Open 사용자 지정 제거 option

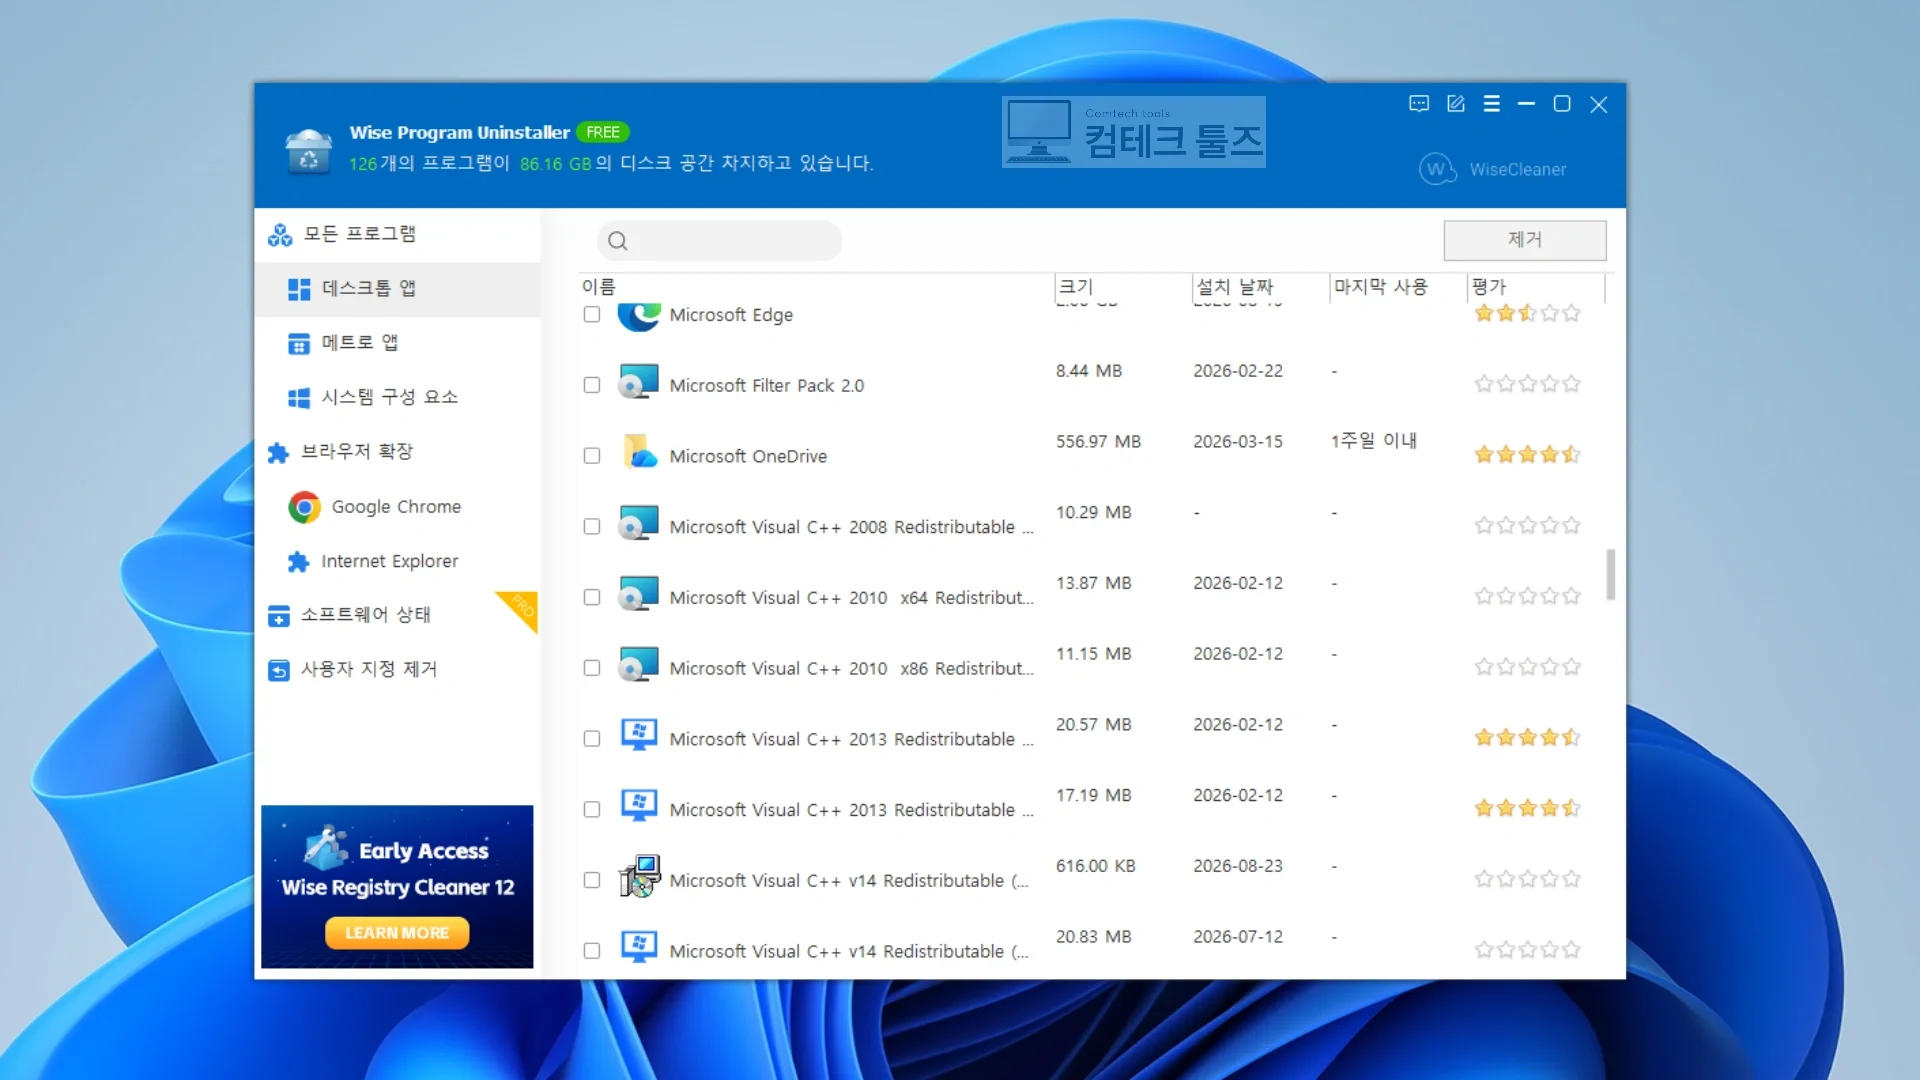397,669
